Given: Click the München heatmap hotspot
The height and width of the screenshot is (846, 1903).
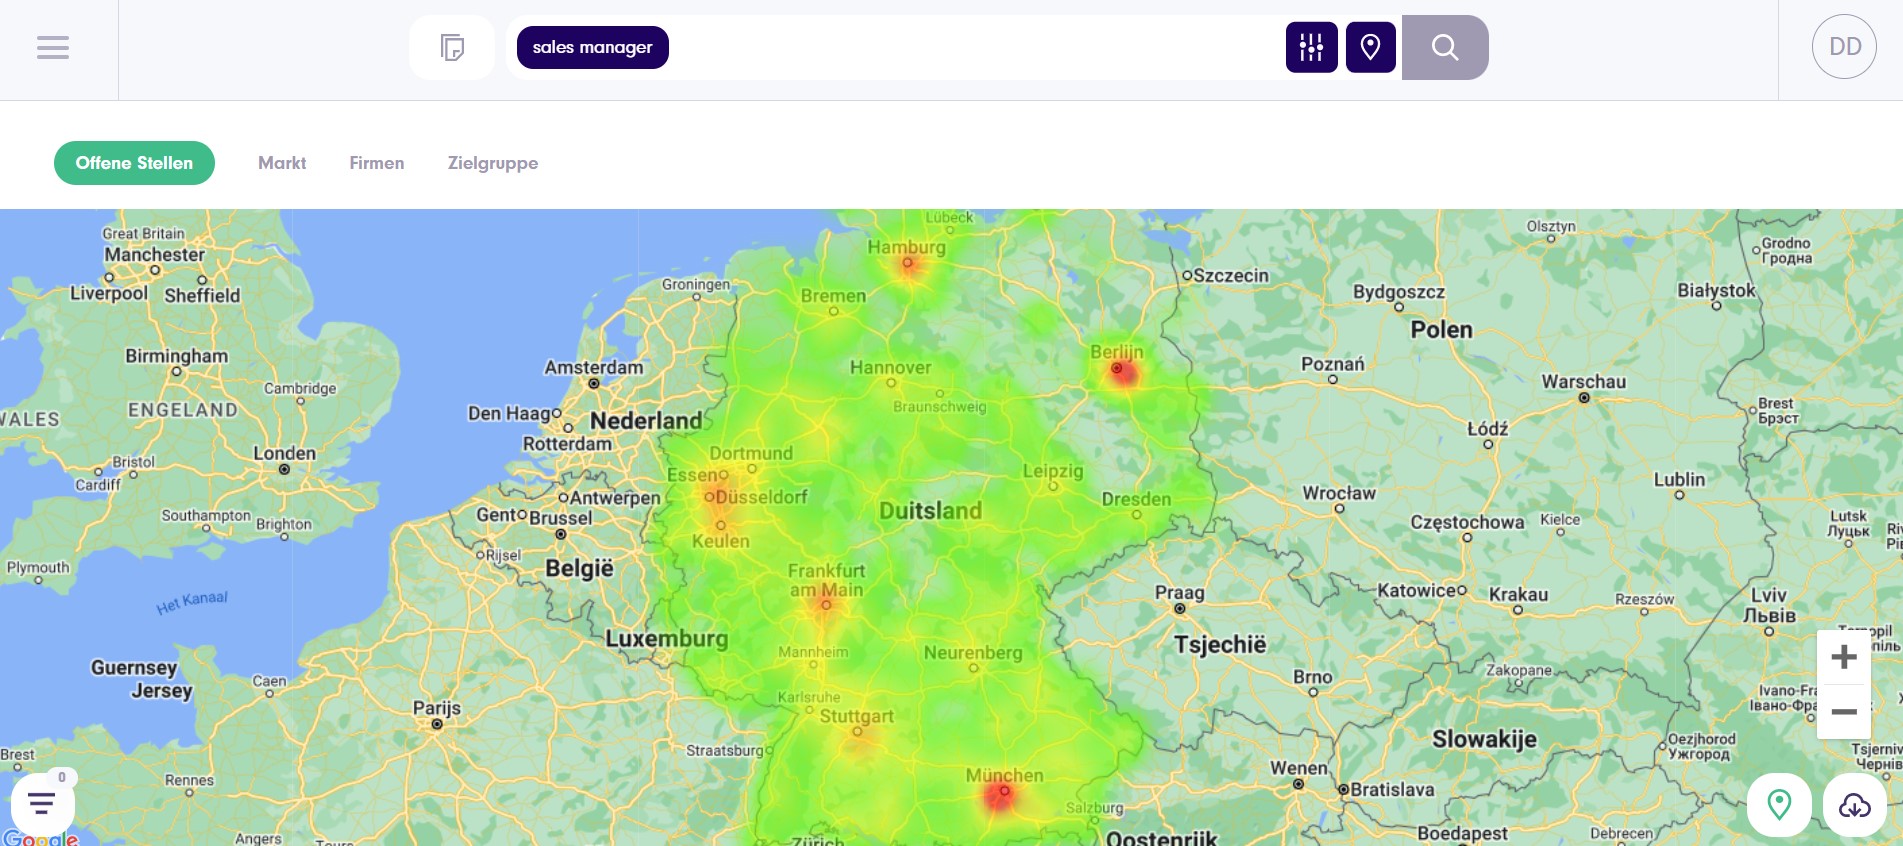Looking at the screenshot, I should coord(1000,795).
